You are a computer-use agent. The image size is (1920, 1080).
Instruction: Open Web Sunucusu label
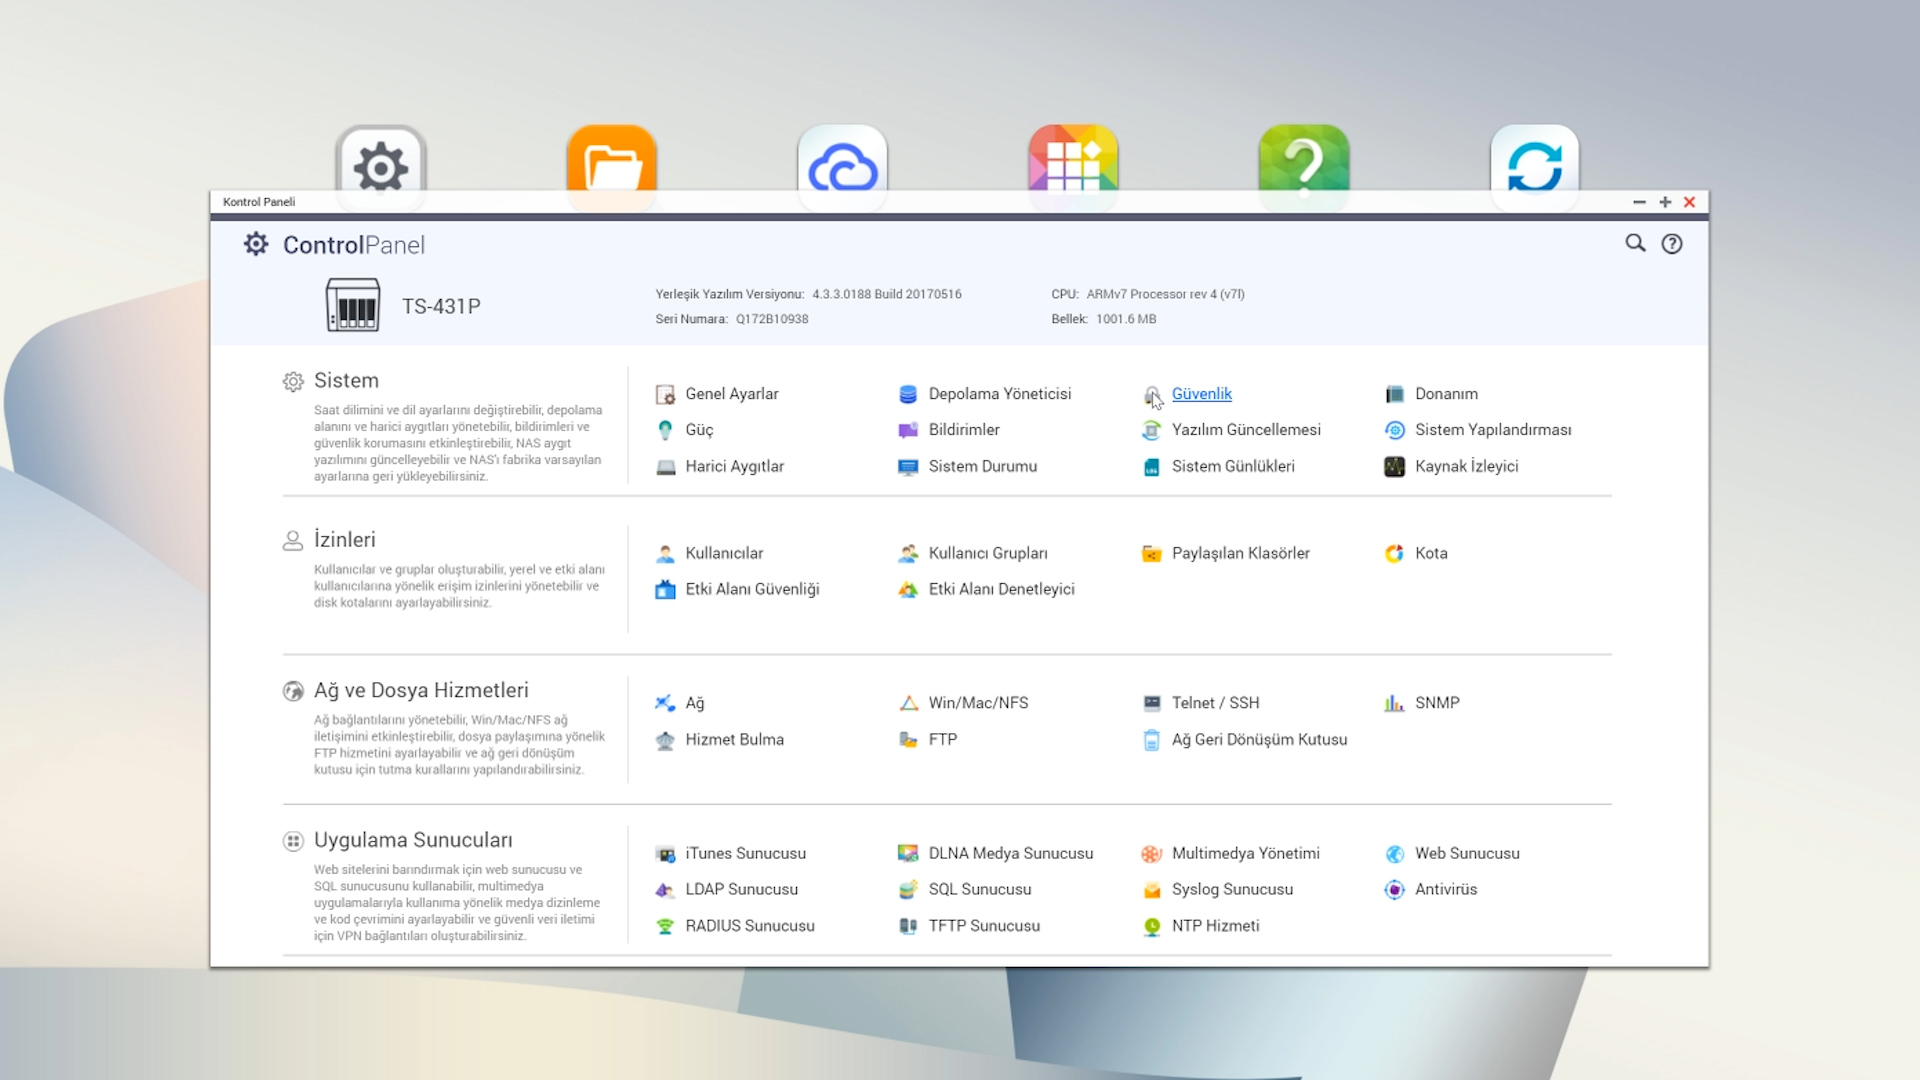tap(1467, 853)
